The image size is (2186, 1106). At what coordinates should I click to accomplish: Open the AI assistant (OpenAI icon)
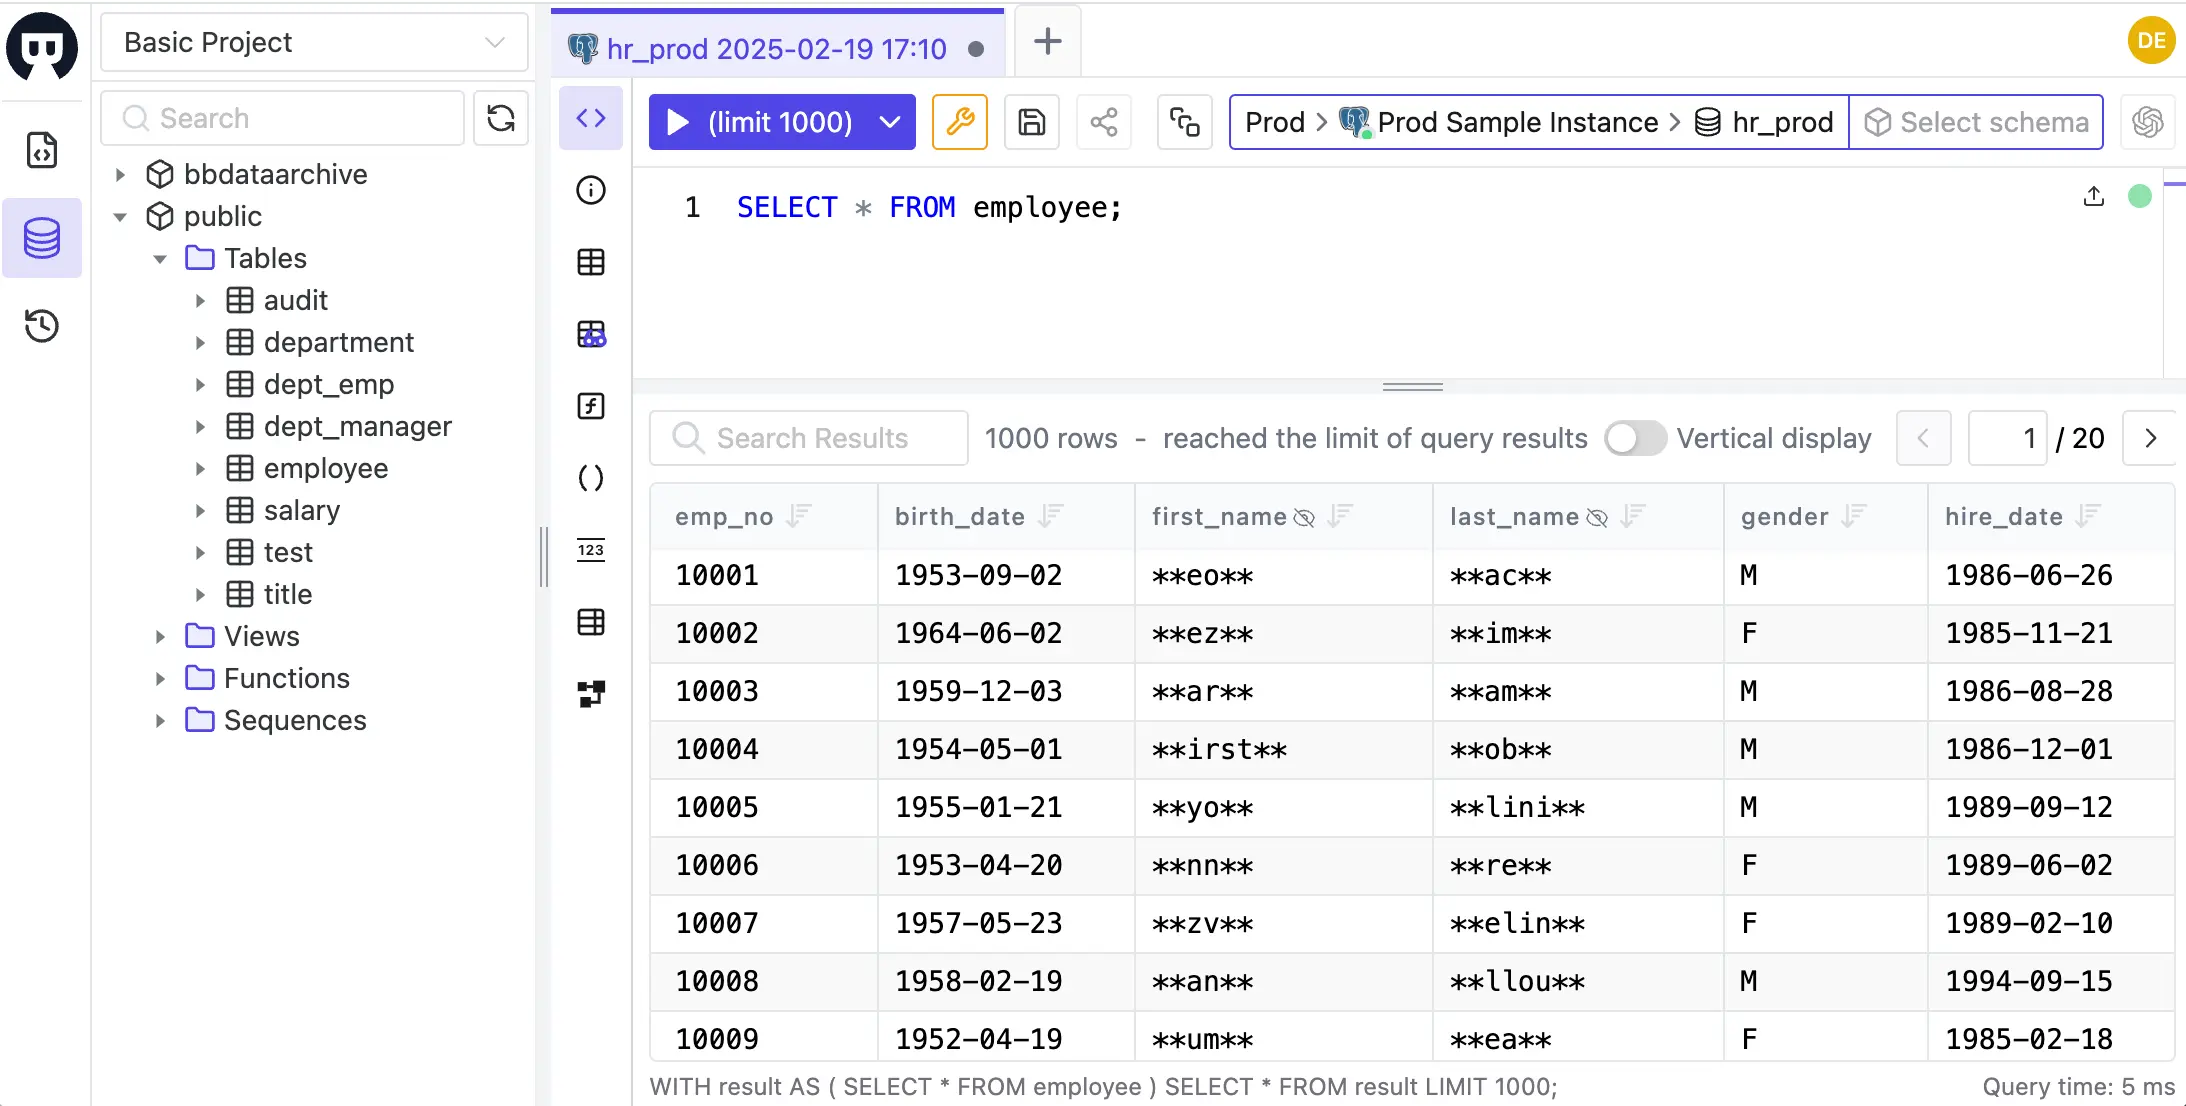pyautogui.click(x=2147, y=121)
